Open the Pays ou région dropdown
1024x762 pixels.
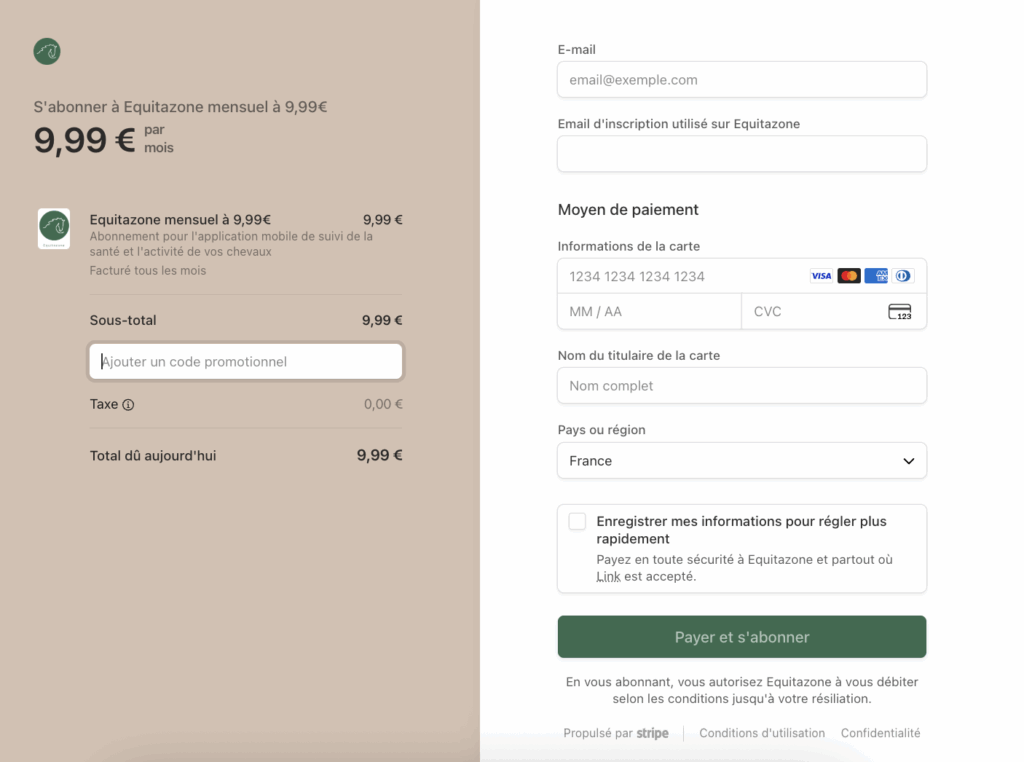pos(742,461)
